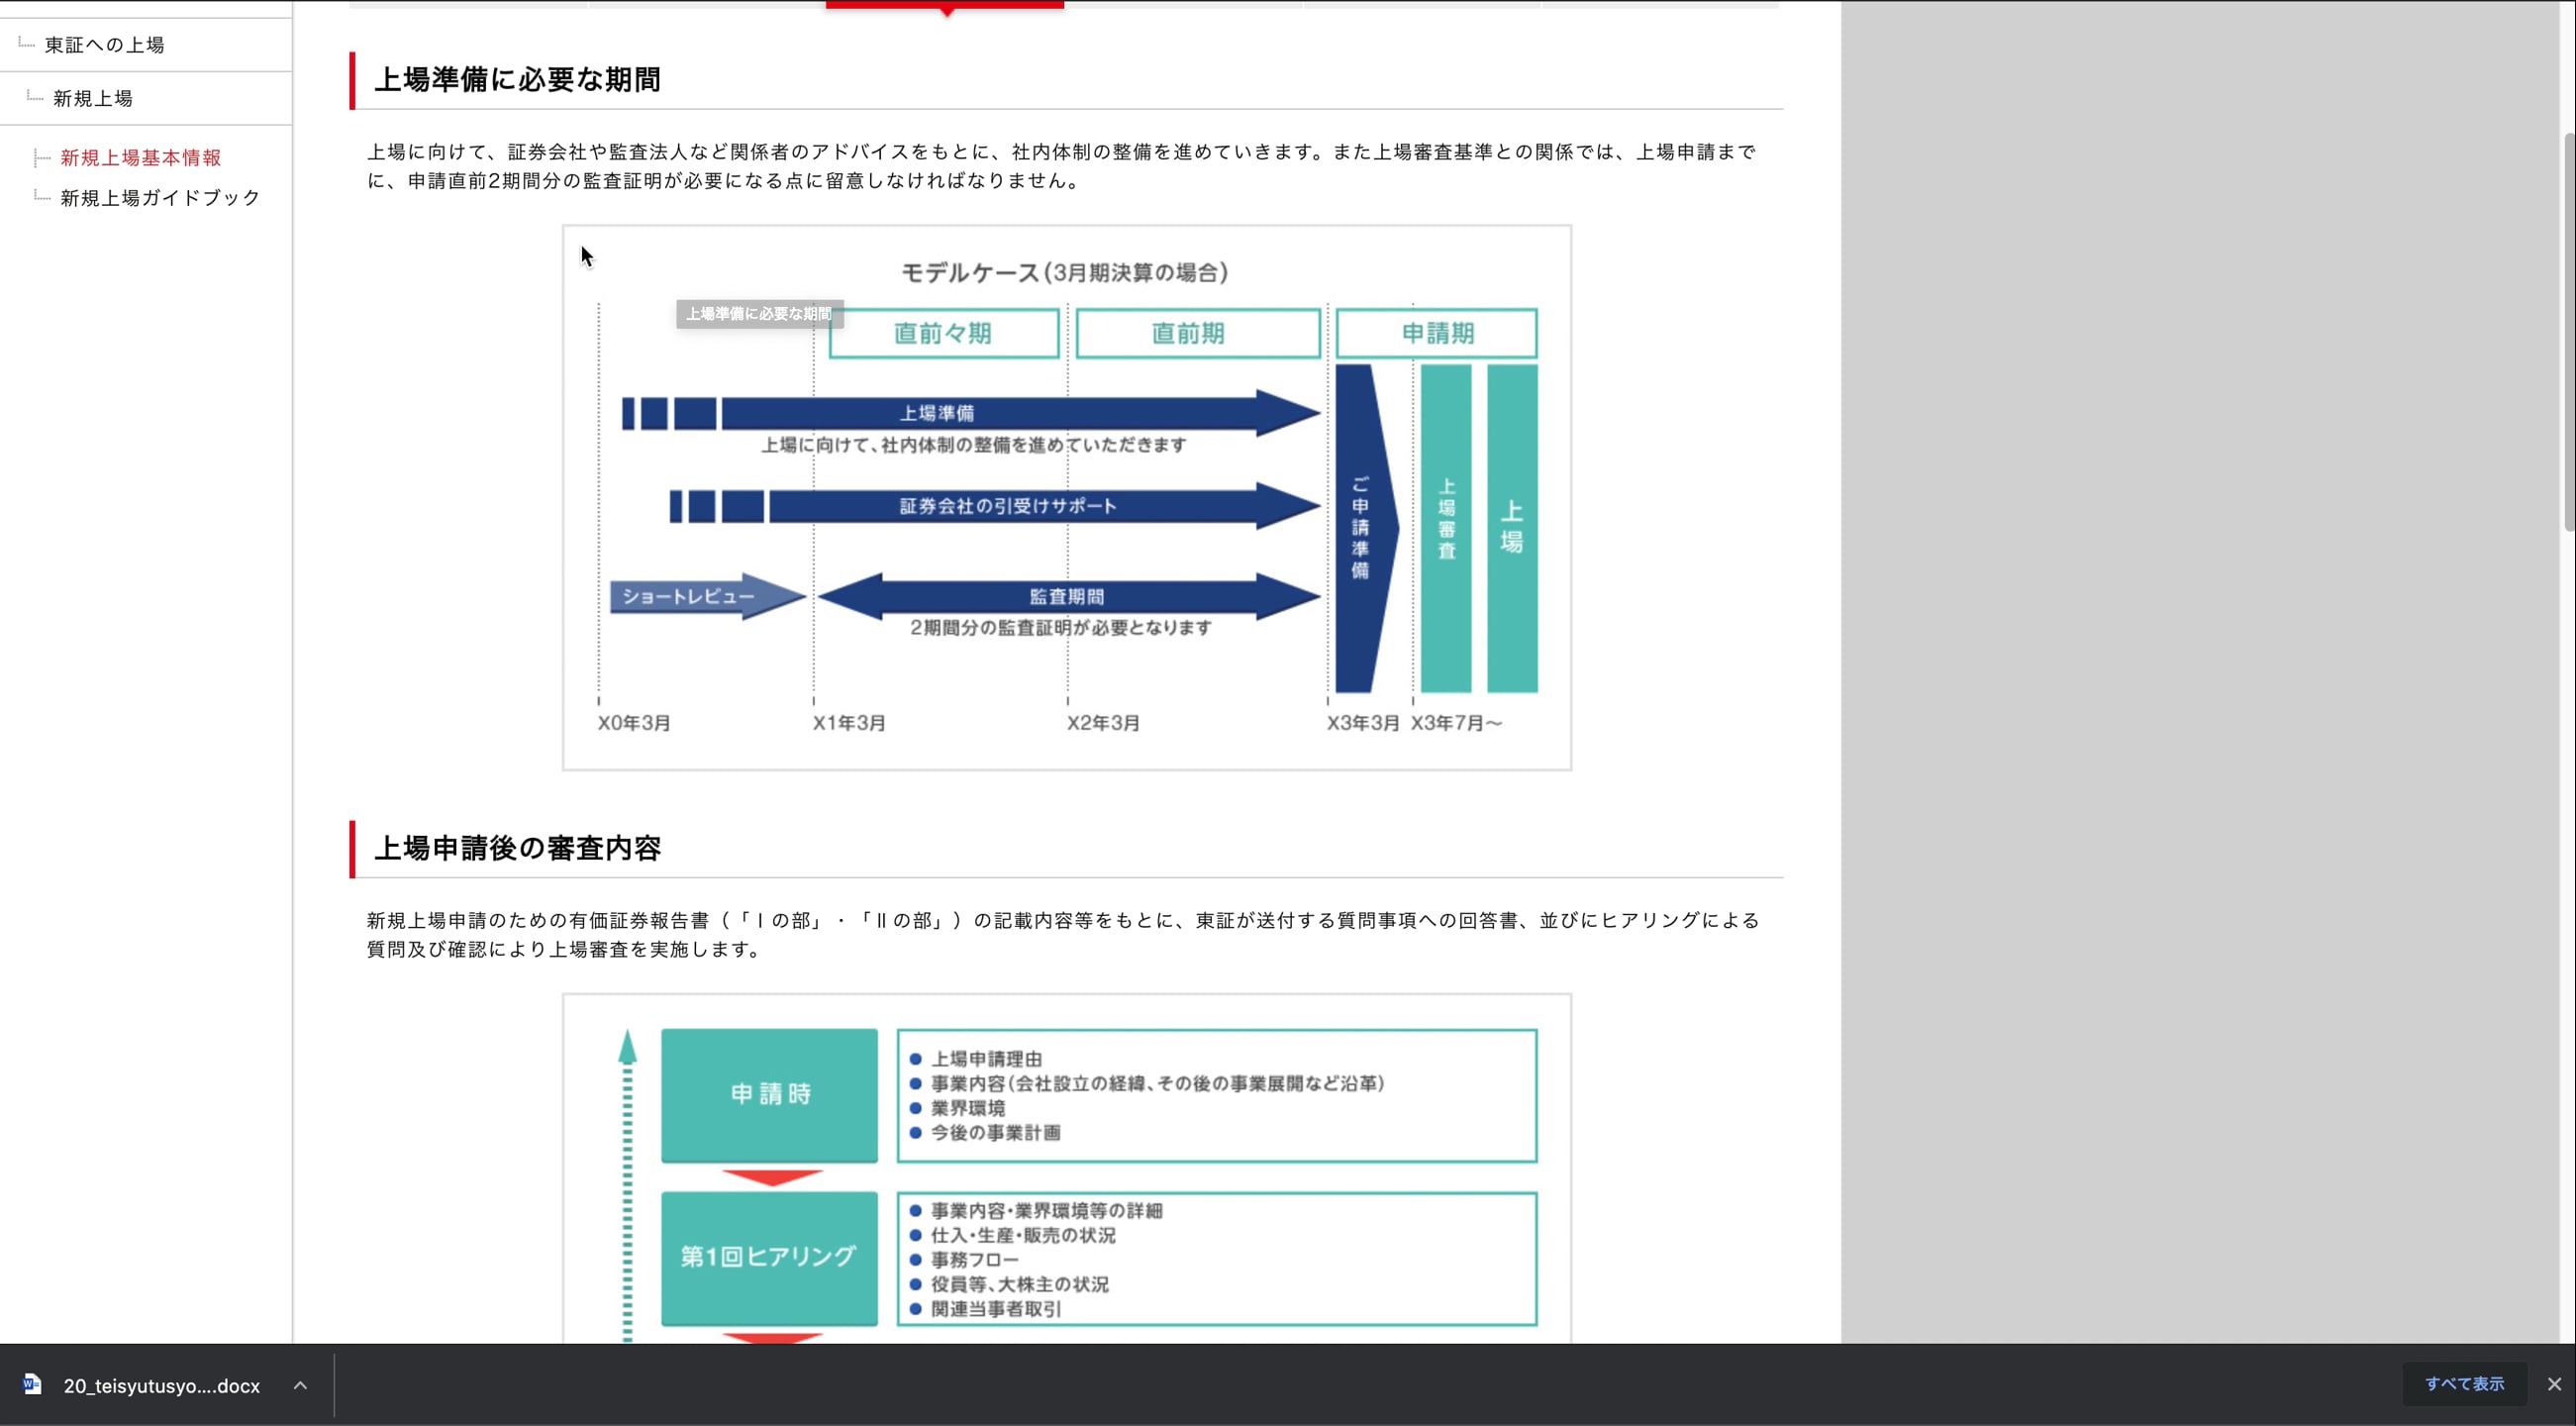
Task: Expand options for the downloaded docx file
Action: click(x=301, y=1386)
